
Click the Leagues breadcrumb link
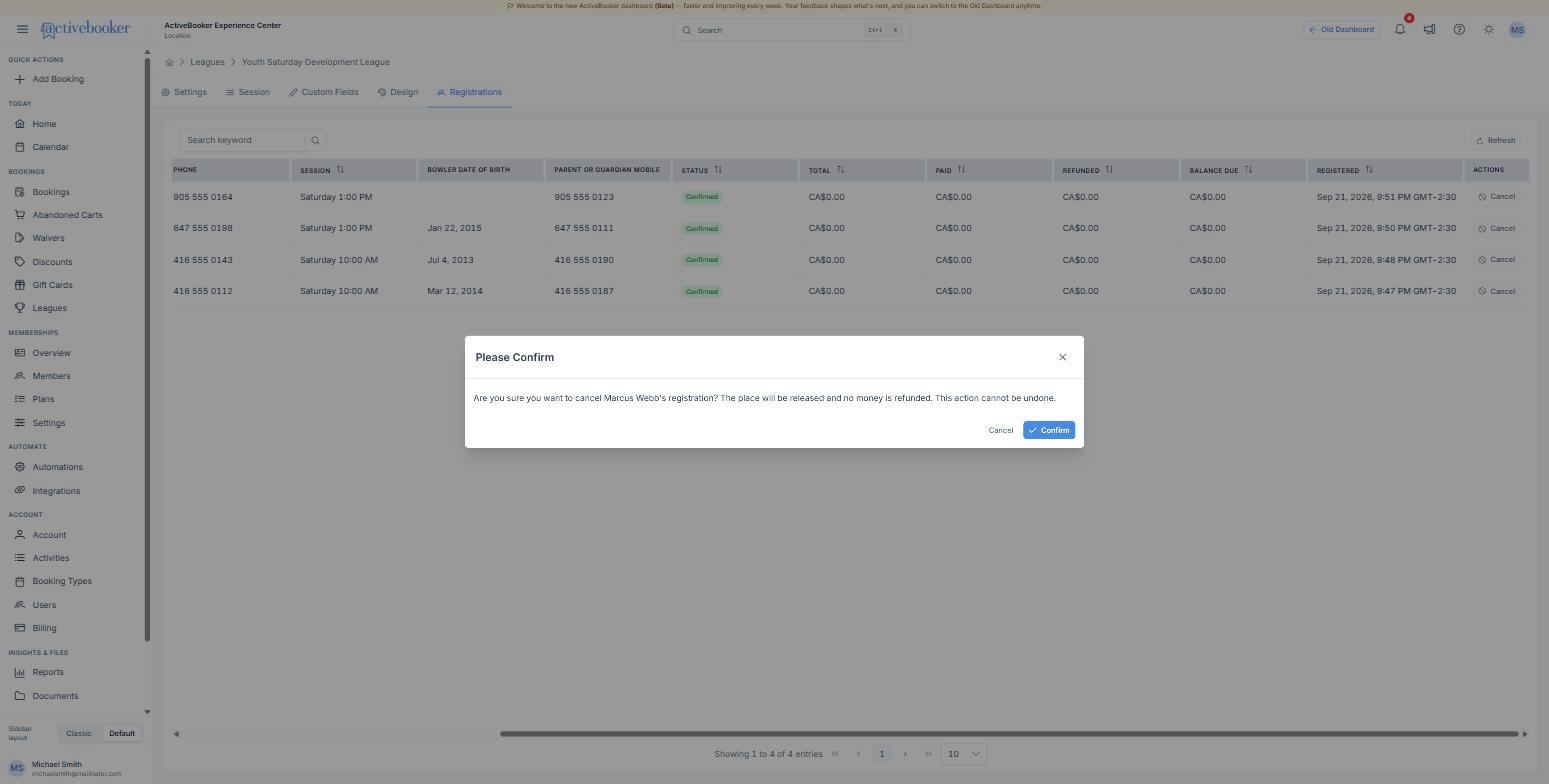click(207, 62)
